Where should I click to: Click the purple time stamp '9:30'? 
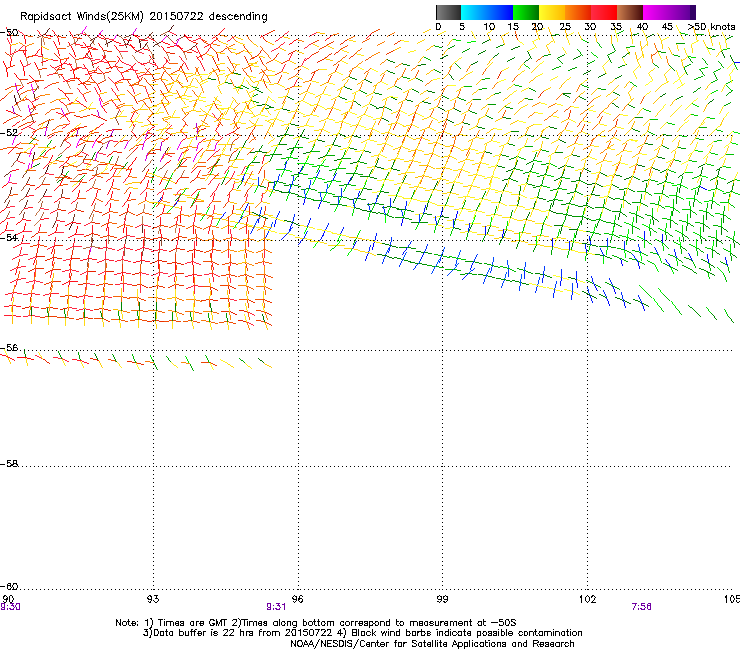pyautogui.click(x=10, y=607)
